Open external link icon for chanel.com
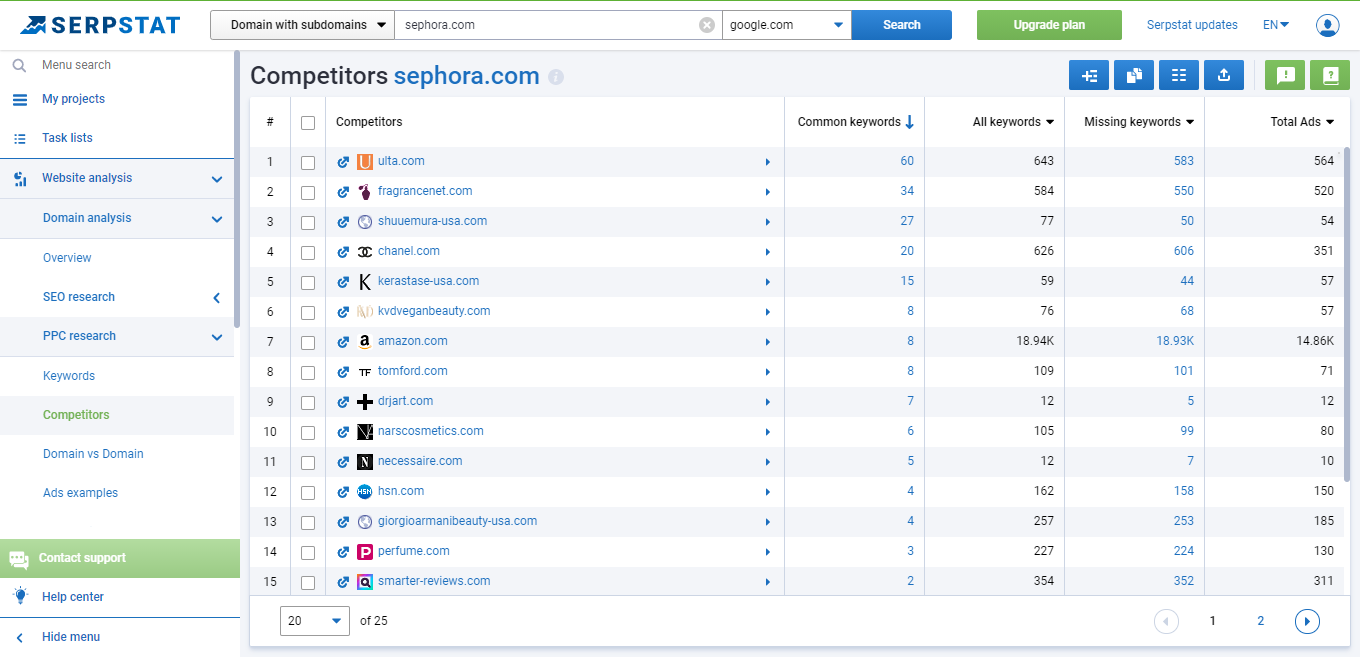 [343, 252]
